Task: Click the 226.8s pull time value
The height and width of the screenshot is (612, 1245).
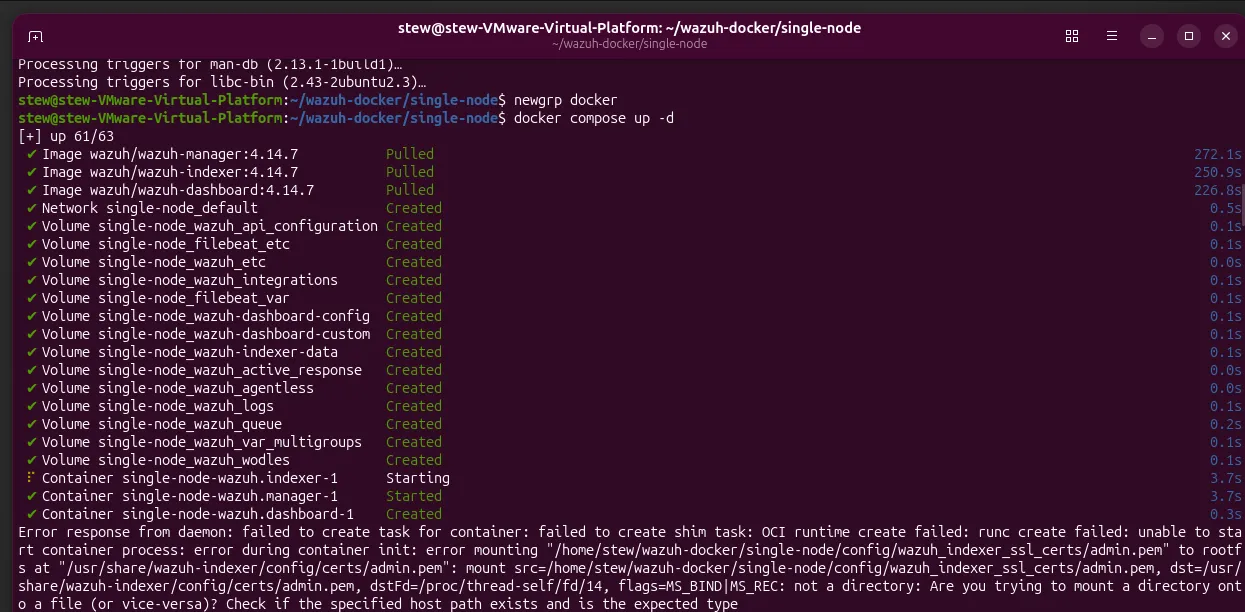Action: [1218, 190]
